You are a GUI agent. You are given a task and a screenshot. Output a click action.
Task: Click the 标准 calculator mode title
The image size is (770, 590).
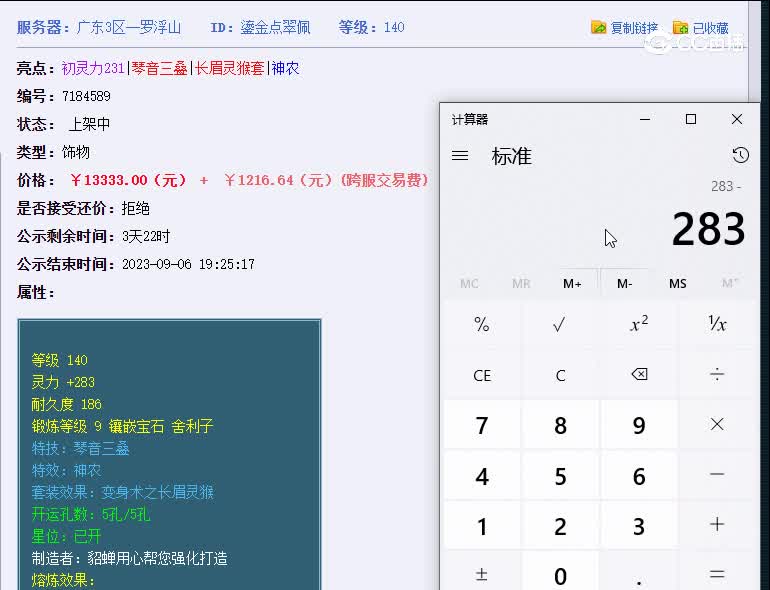512,156
